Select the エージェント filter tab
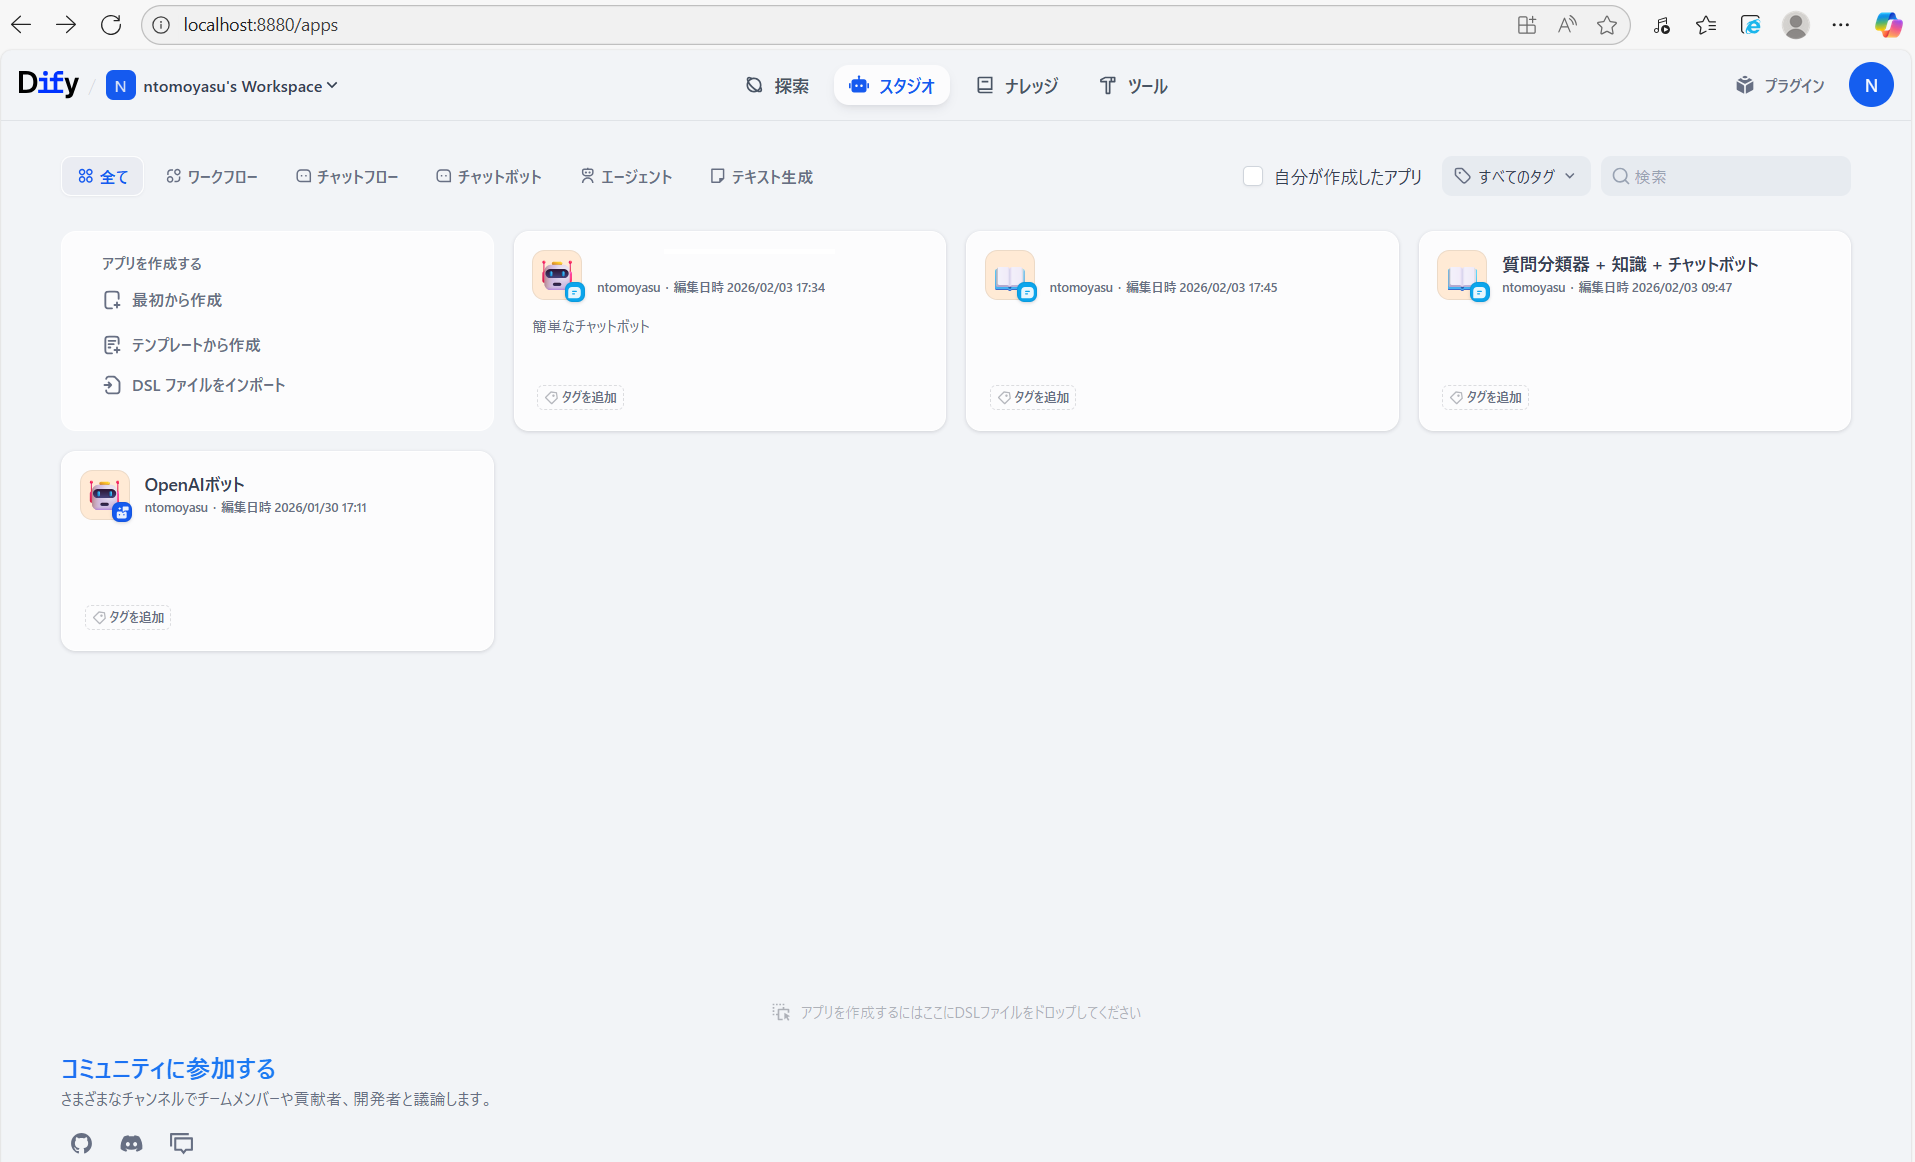 point(626,177)
